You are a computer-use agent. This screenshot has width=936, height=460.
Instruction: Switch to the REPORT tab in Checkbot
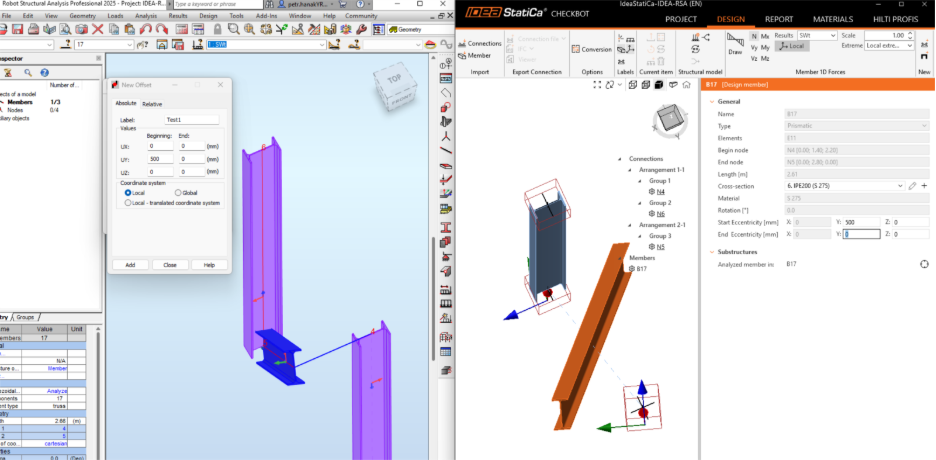point(779,19)
